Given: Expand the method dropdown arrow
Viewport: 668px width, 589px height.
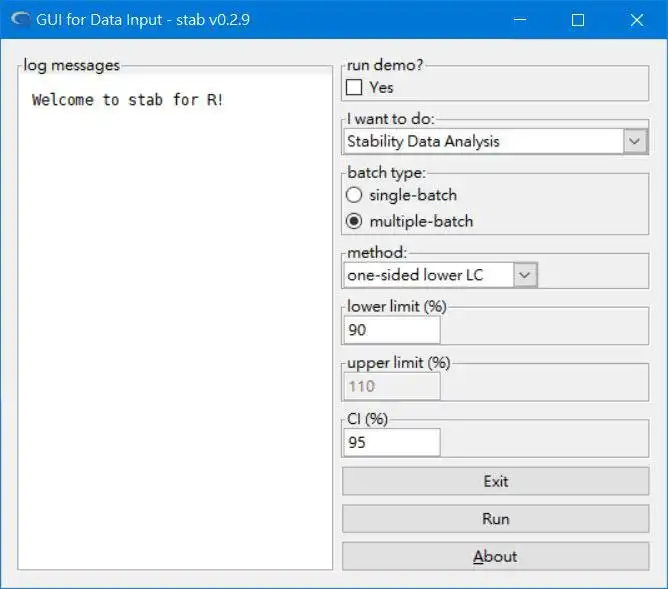Looking at the screenshot, I should point(524,275).
